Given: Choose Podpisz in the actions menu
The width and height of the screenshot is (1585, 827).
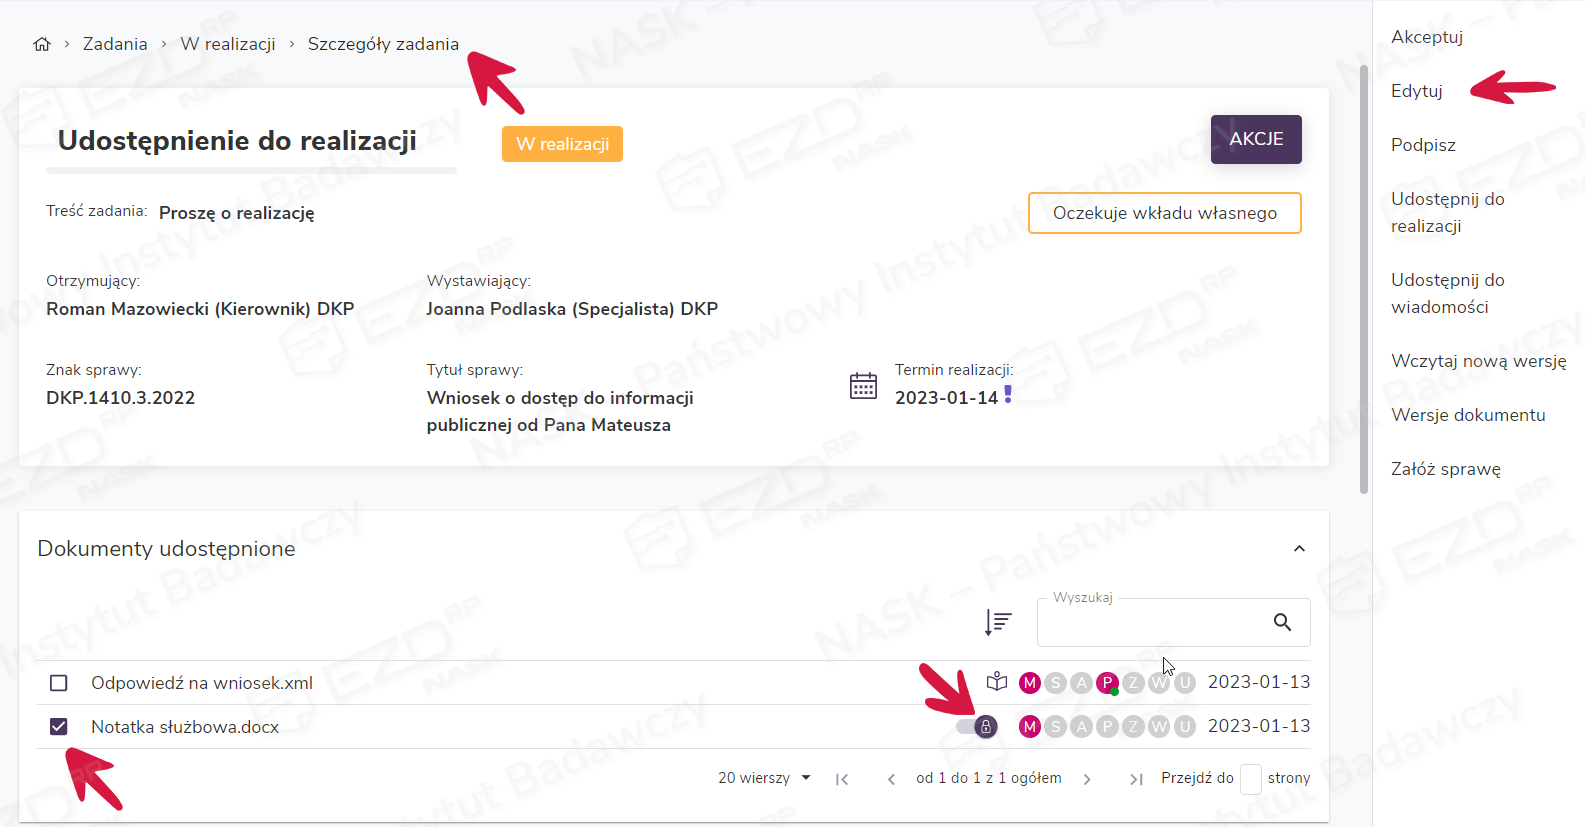Looking at the screenshot, I should 1422,145.
